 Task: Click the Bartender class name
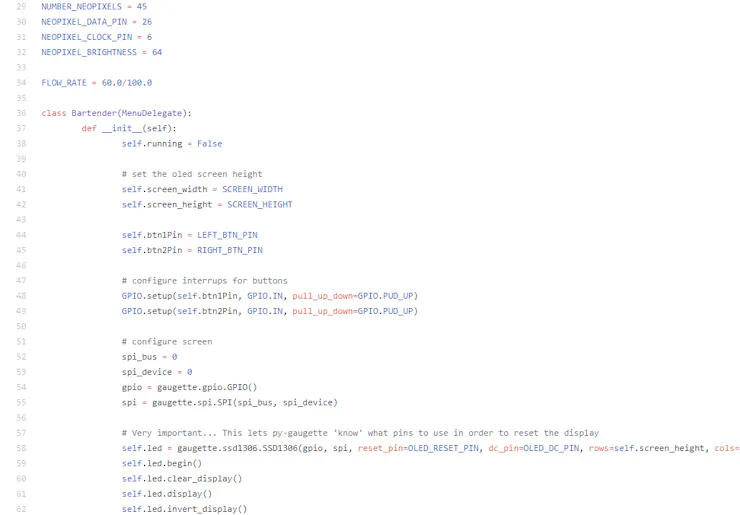point(94,113)
